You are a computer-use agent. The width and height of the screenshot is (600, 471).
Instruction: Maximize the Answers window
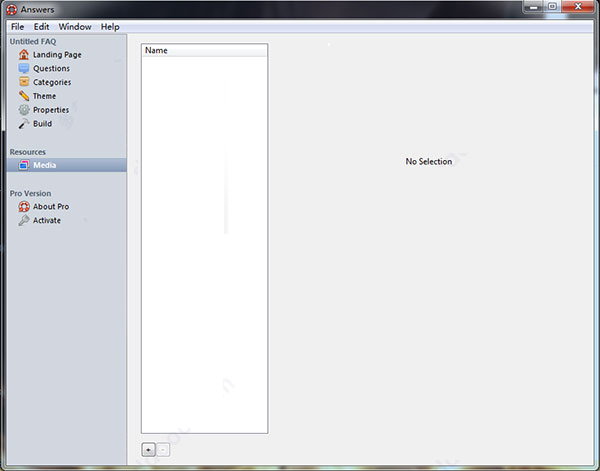pyautogui.click(x=552, y=7)
